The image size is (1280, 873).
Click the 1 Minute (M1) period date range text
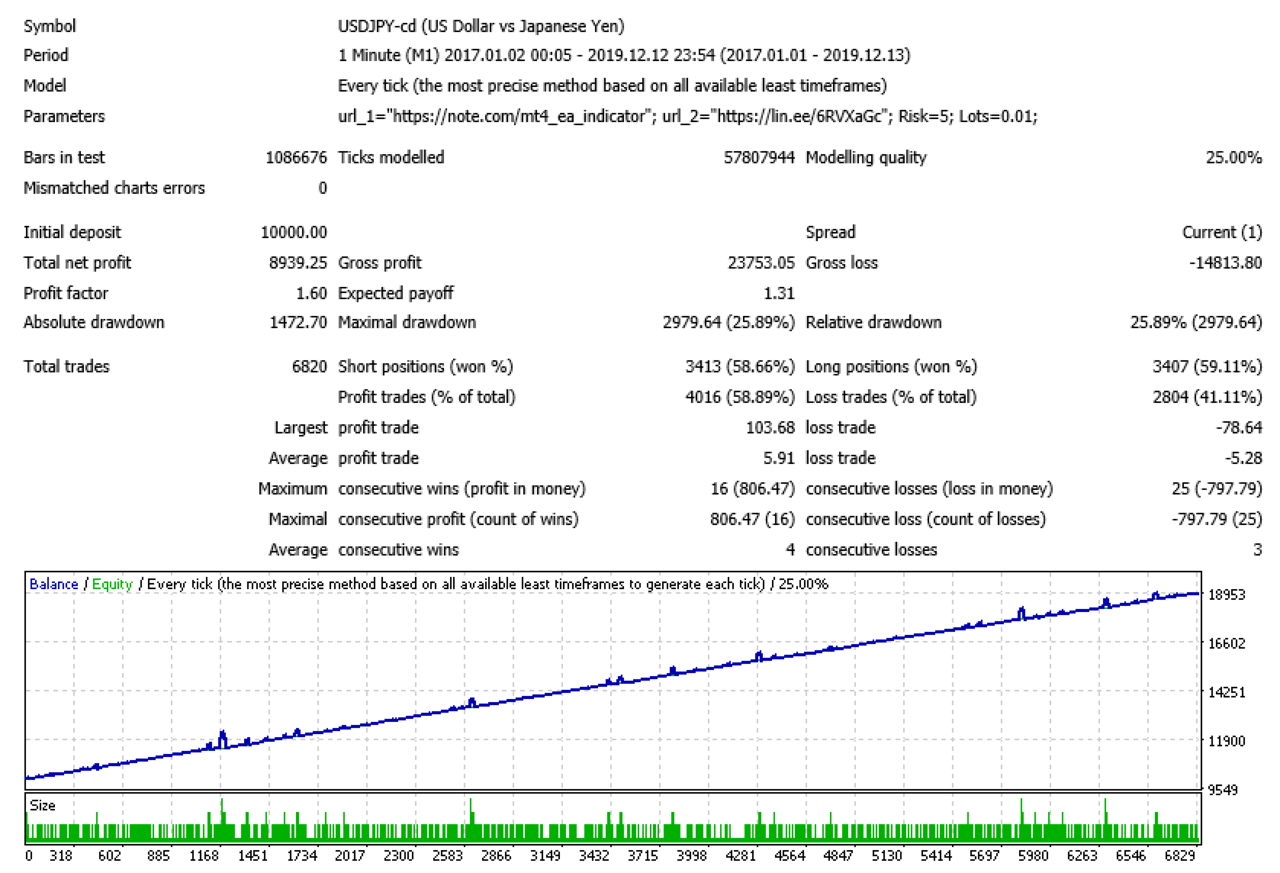(625, 56)
